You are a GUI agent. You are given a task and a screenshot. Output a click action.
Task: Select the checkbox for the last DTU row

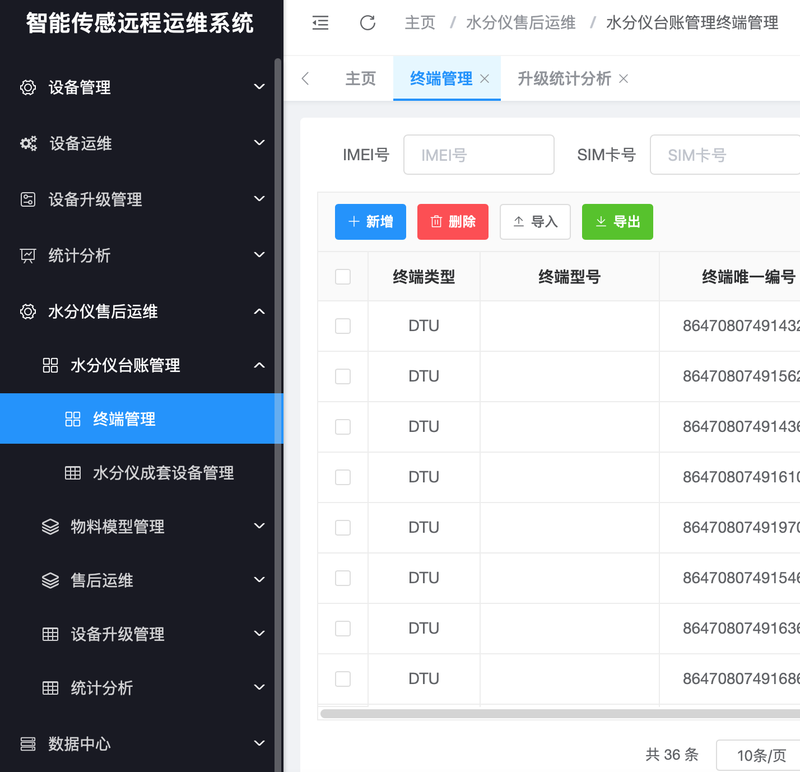(x=343, y=679)
